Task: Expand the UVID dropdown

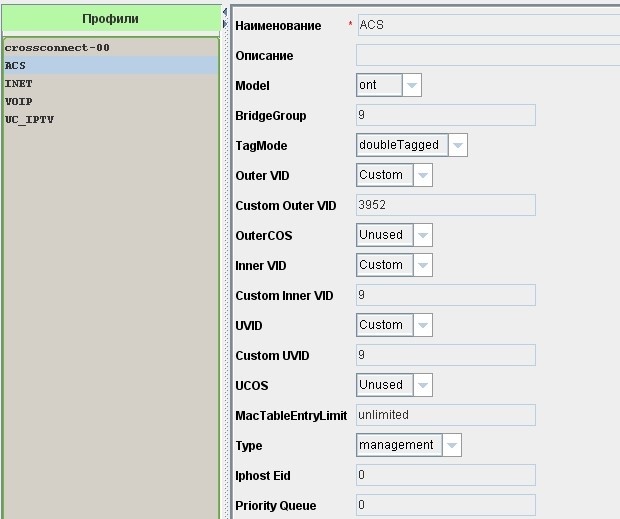Action: click(422, 326)
